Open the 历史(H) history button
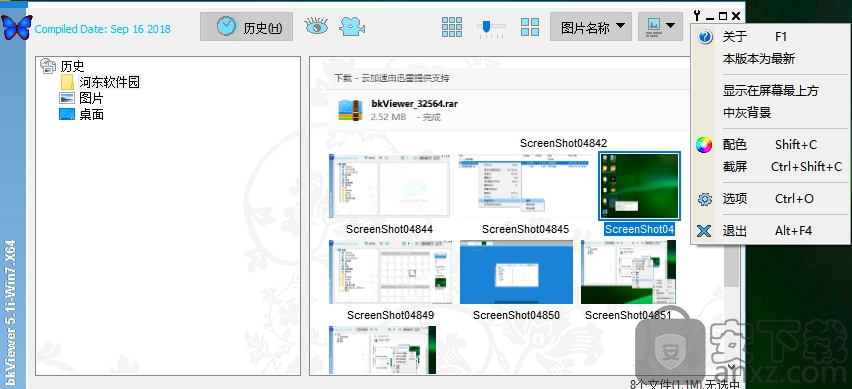The height and width of the screenshot is (389, 852). point(247,27)
